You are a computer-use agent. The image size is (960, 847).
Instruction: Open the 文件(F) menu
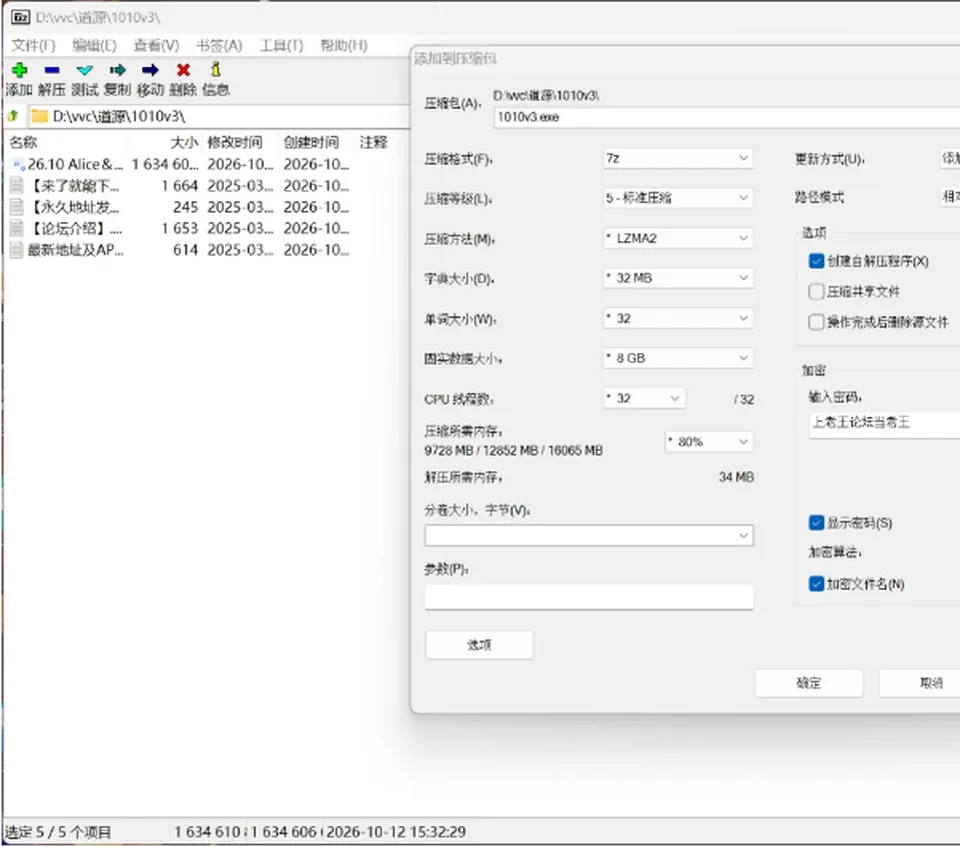tap(33, 45)
